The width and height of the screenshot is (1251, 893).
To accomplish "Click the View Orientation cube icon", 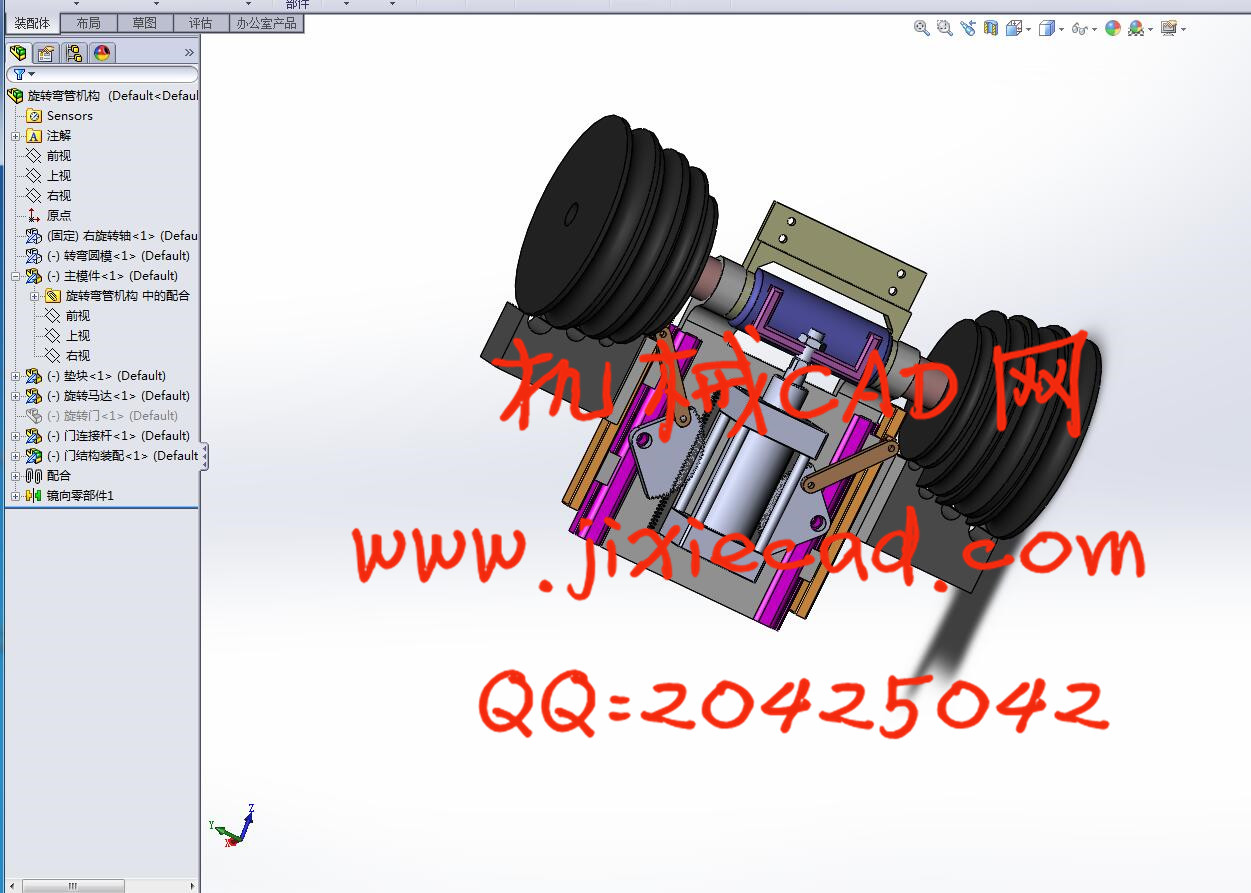I will pos(1014,29).
